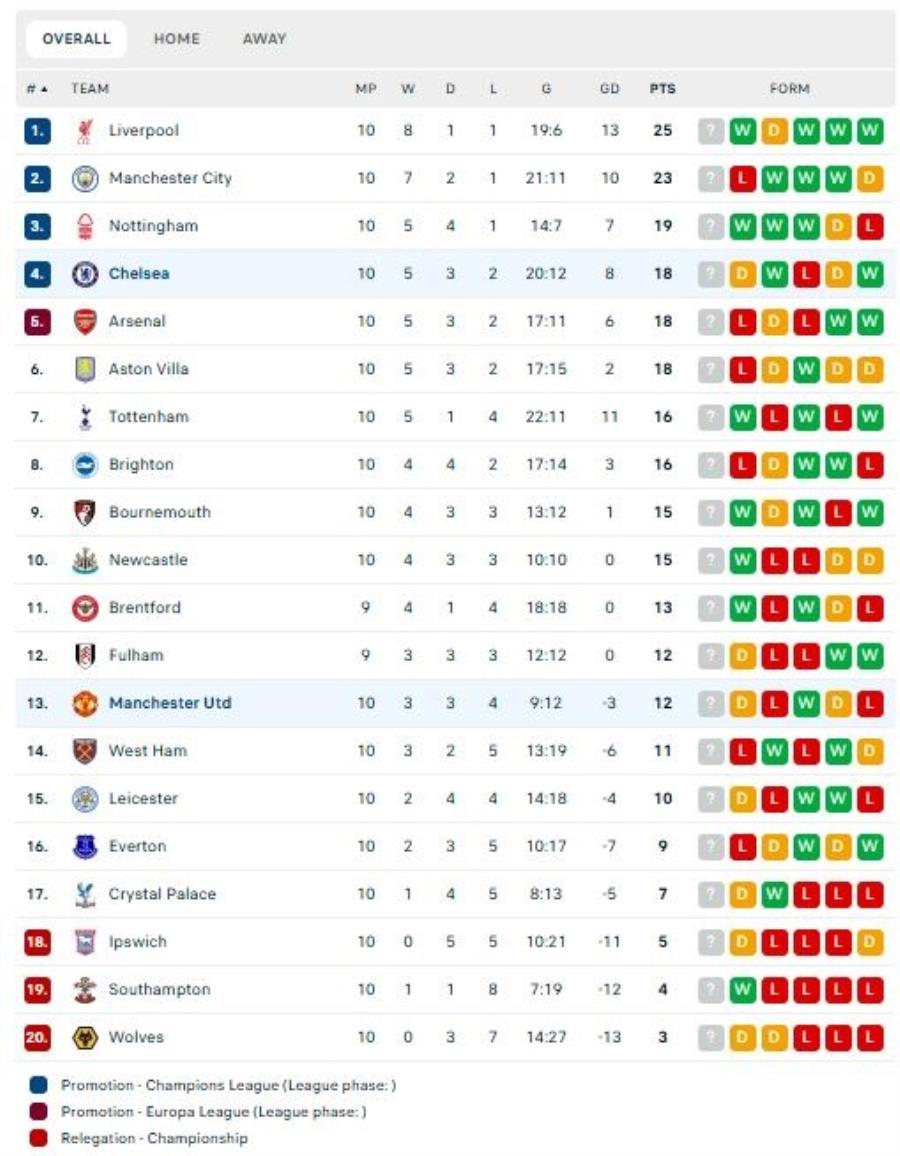Click Nottingham's red L form badge
Screen dimensions: 900x1156
[x=870, y=226]
